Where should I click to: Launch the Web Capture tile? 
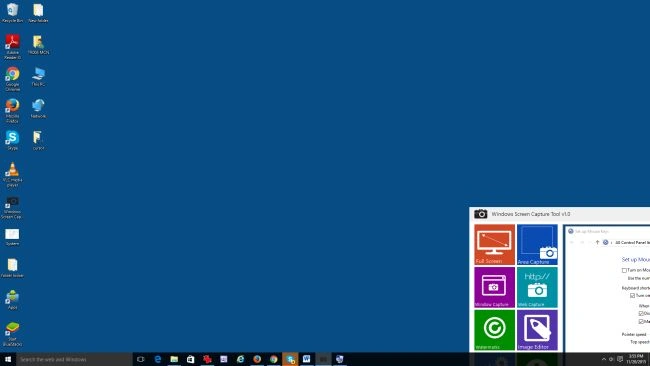click(537, 287)
